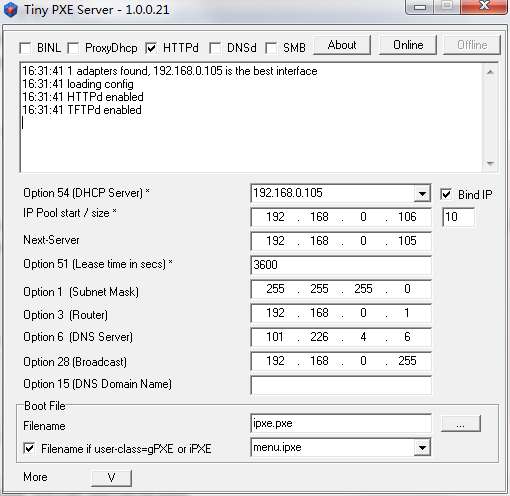Screen dimensions: 510x496
Task: Expand more options with the V button
Action: [111, 478]
